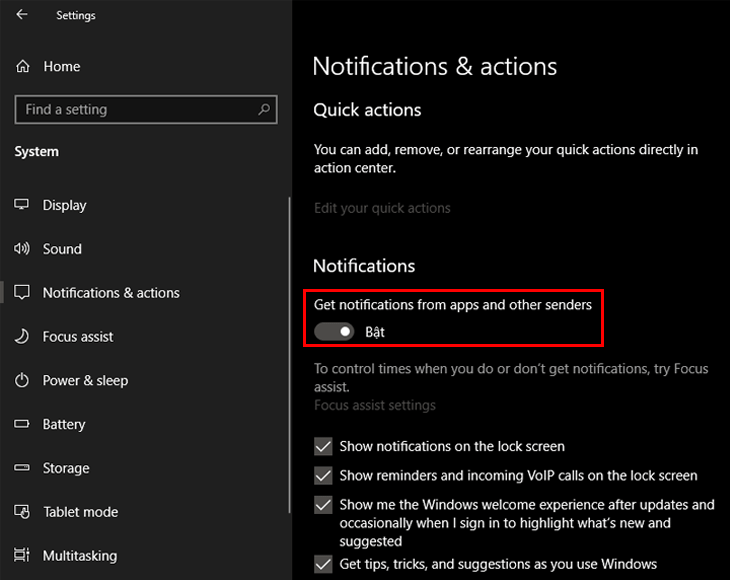Viewport: 730px width, 580px height.
Task: Open Notifications & actions settings page
Action: point(111,293)
